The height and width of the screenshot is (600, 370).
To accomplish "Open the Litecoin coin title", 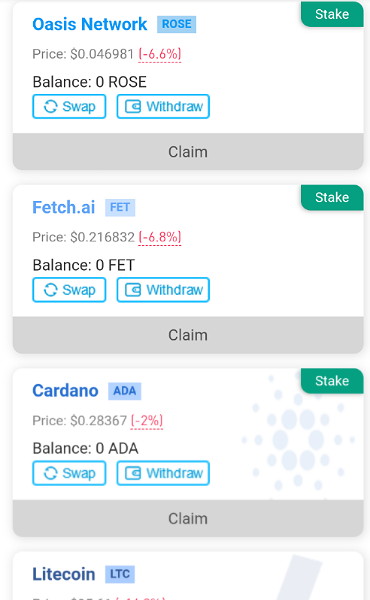I will (64, 574).
